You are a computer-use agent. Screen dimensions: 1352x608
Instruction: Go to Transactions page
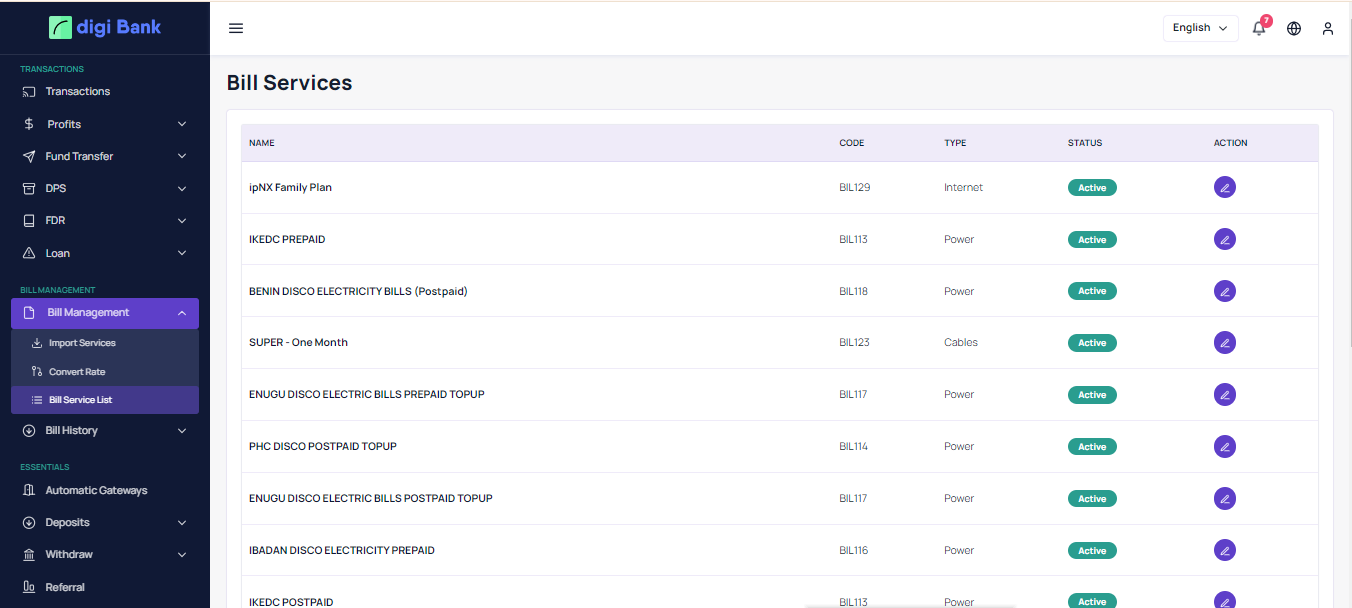pyautogui.click(x=77, y=91)
